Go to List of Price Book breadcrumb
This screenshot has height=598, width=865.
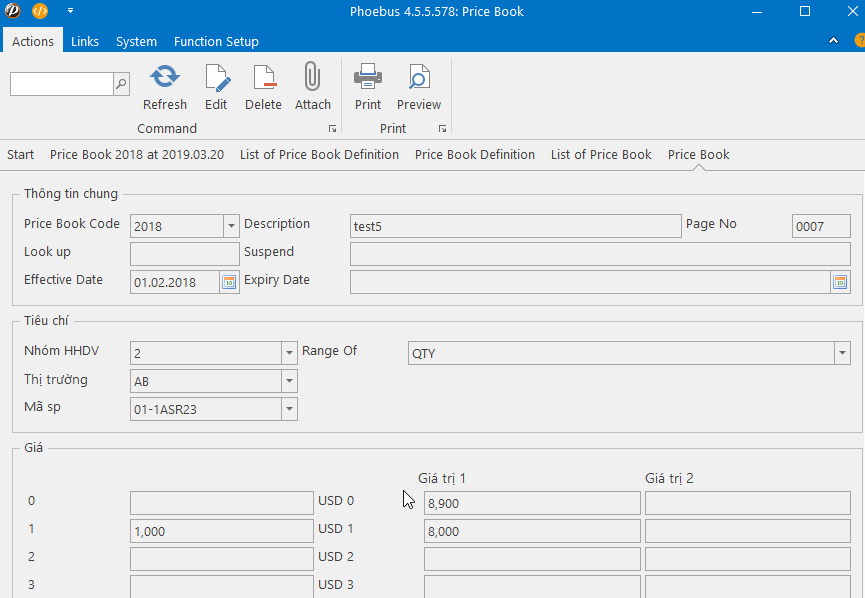point(601,155)
